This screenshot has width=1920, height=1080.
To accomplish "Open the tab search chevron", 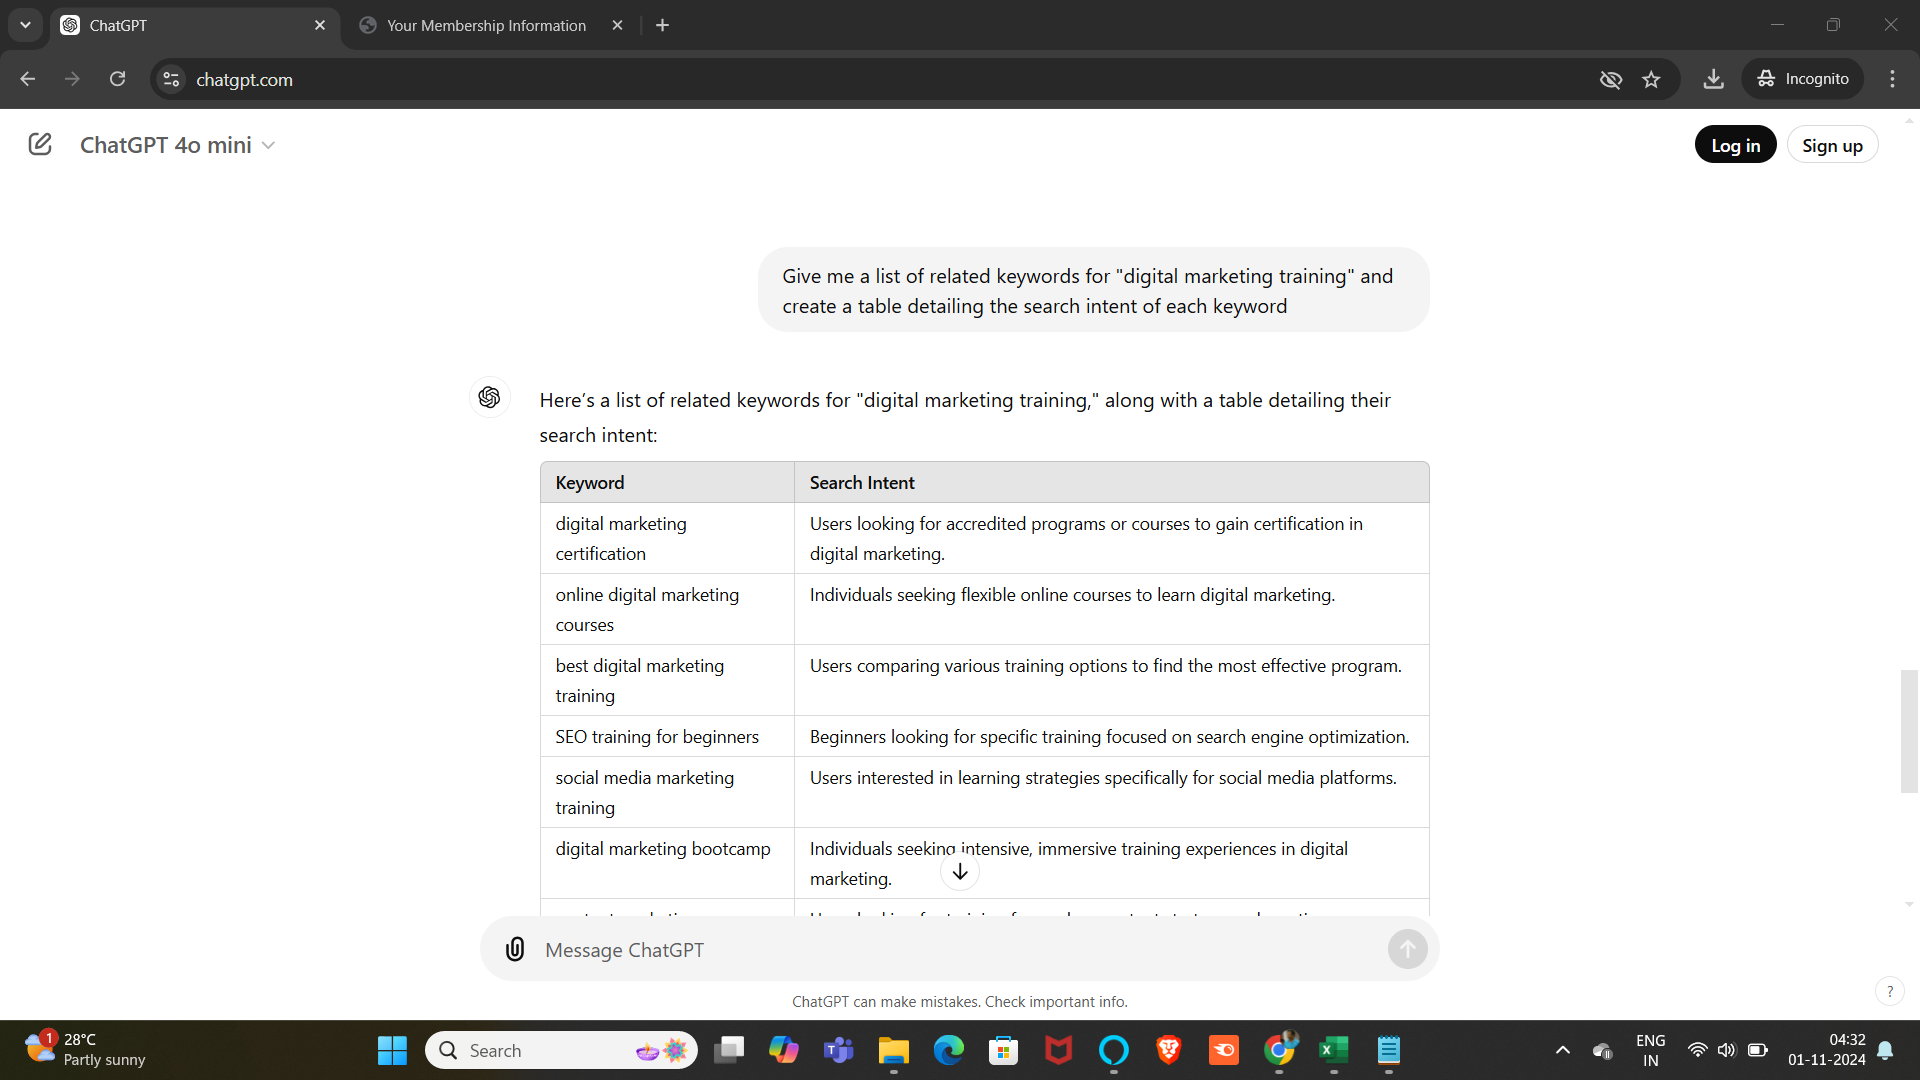I will point(25,25).
